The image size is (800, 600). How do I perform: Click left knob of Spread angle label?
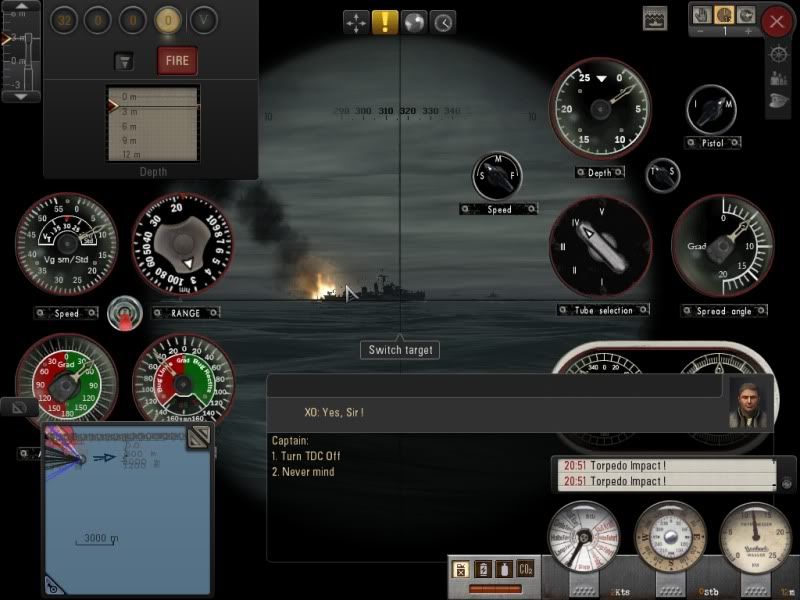[x=687, y=311]
